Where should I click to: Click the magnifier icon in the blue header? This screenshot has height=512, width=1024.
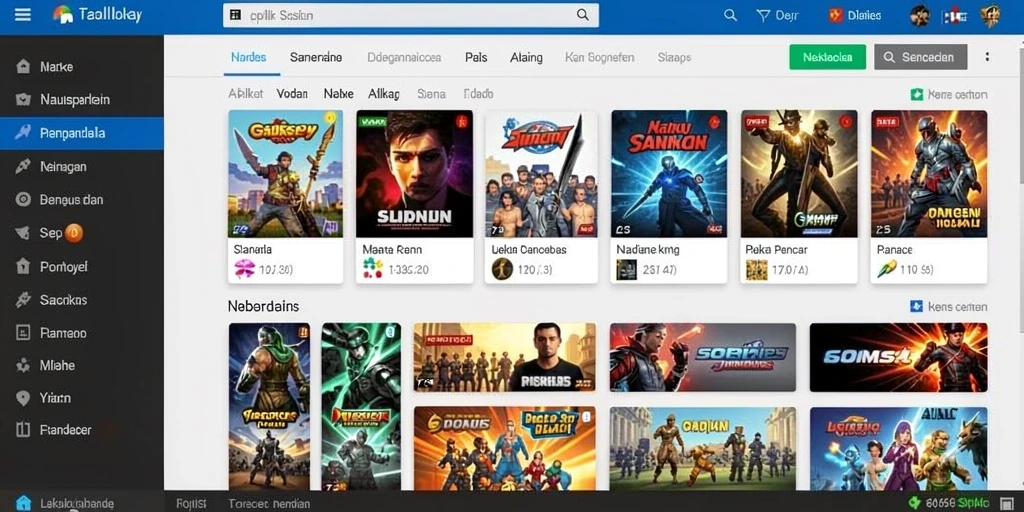730,16
